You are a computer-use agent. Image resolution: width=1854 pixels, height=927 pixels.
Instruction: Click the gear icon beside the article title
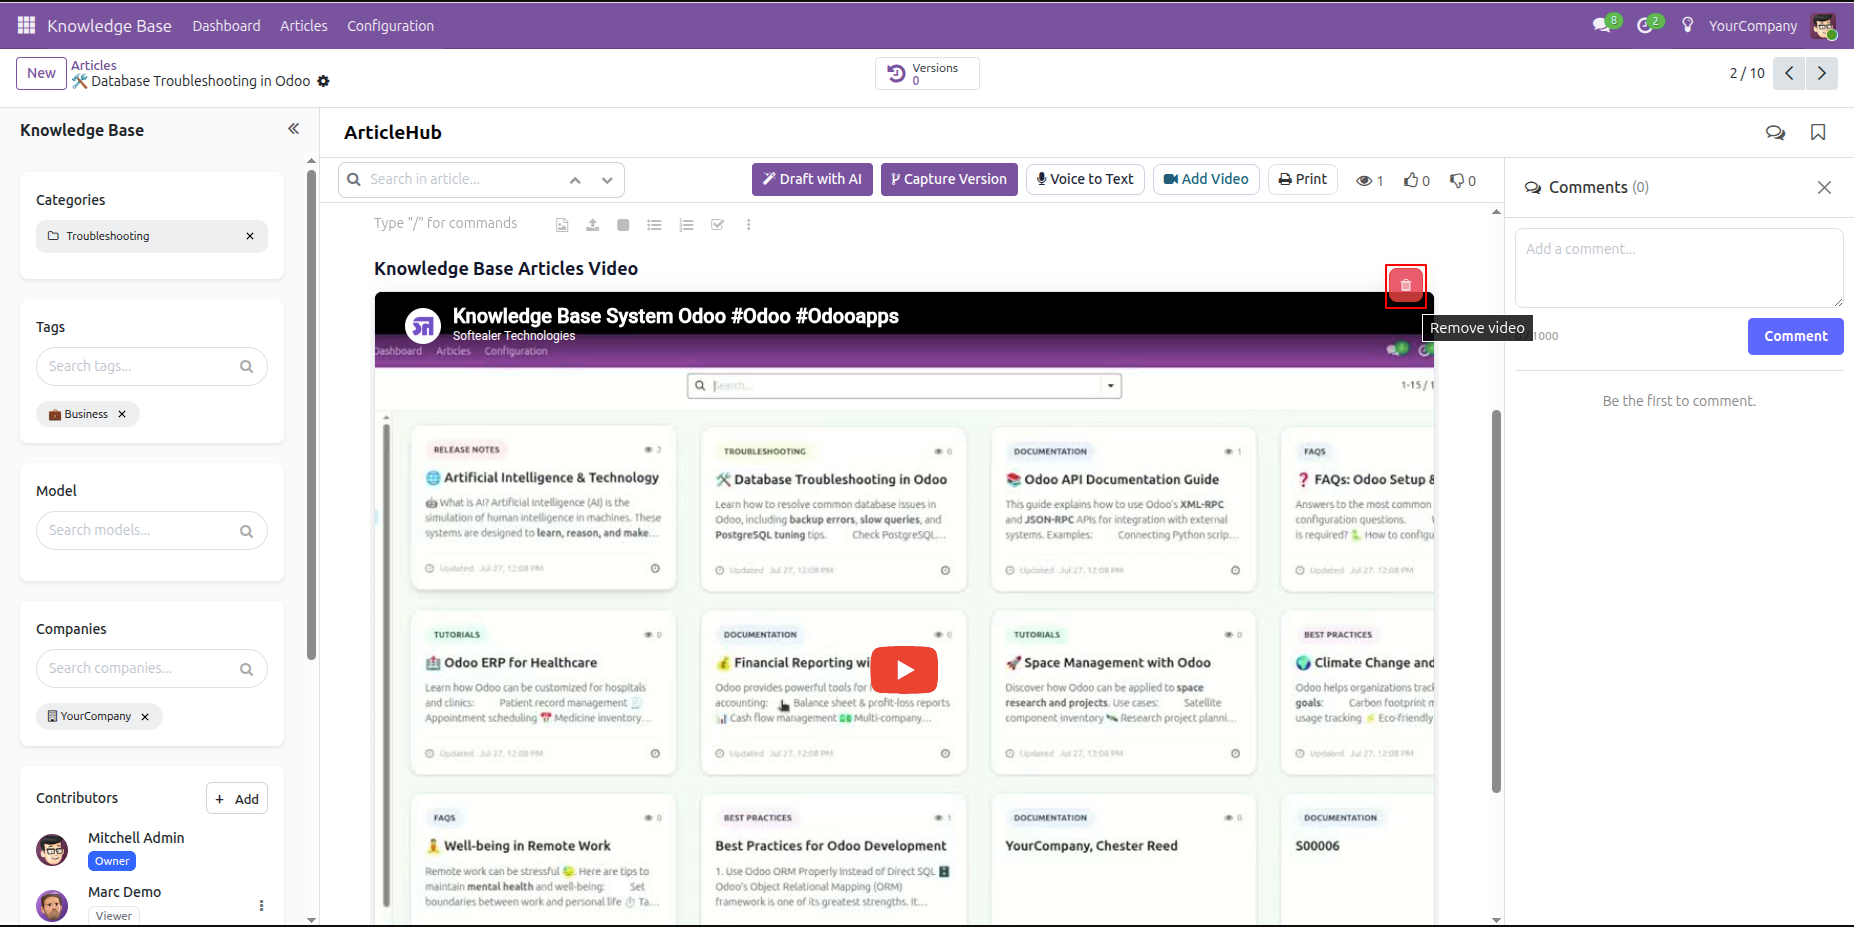click(323, 81)
